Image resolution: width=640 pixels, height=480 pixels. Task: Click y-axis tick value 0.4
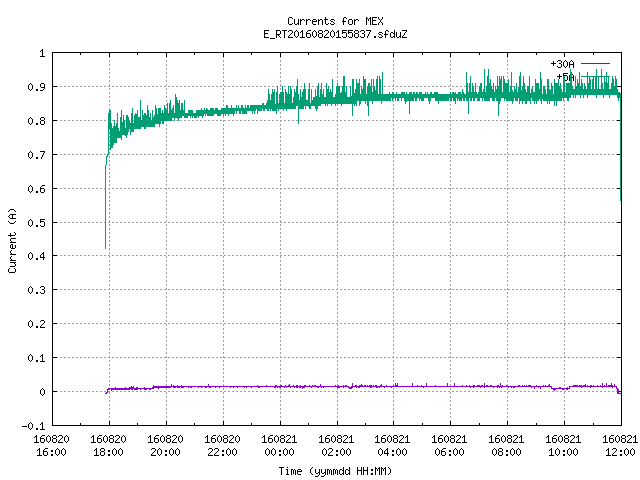pyautogui.click(x=36, y=256)
